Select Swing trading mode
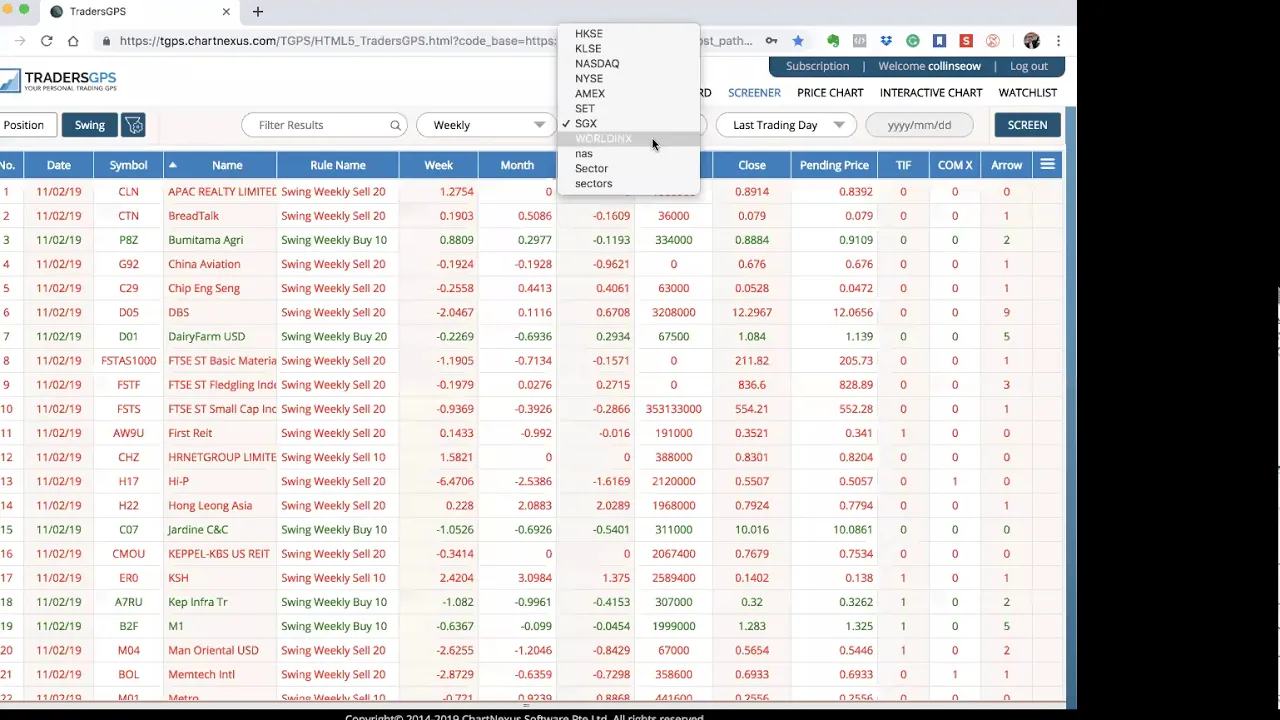The height and width of the screenshot is (720, 1280). (x=90, y=125)
